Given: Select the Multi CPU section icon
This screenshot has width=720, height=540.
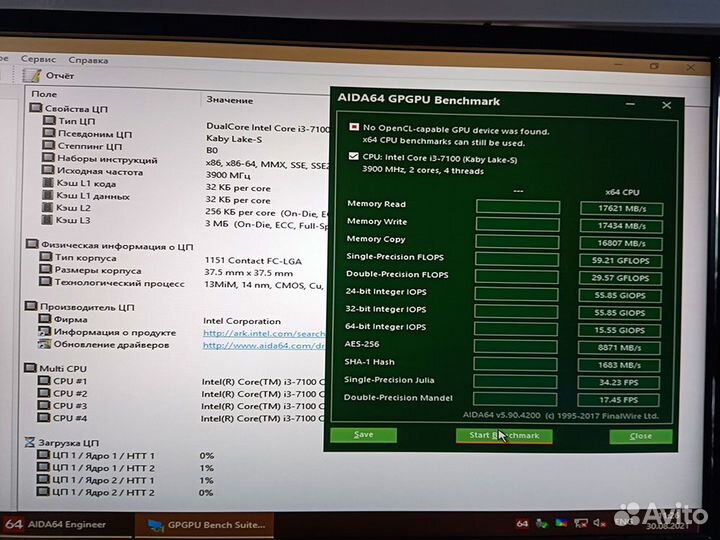Looking at the screenshot, I should [30, 368].
